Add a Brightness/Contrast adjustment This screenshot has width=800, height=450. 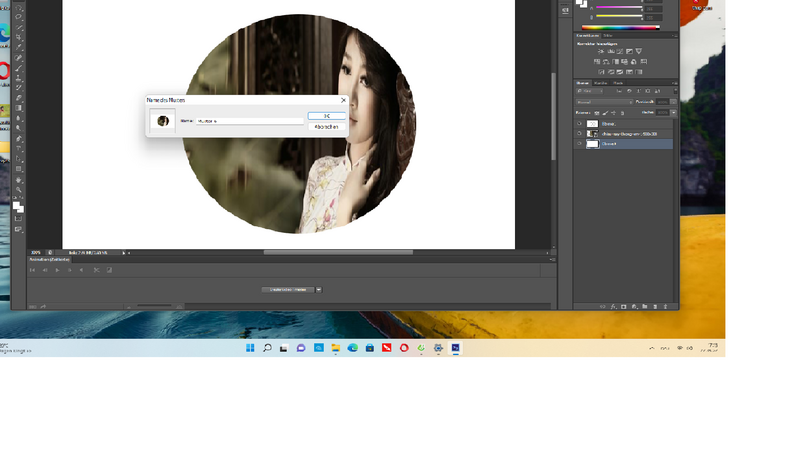click(601, 52)
